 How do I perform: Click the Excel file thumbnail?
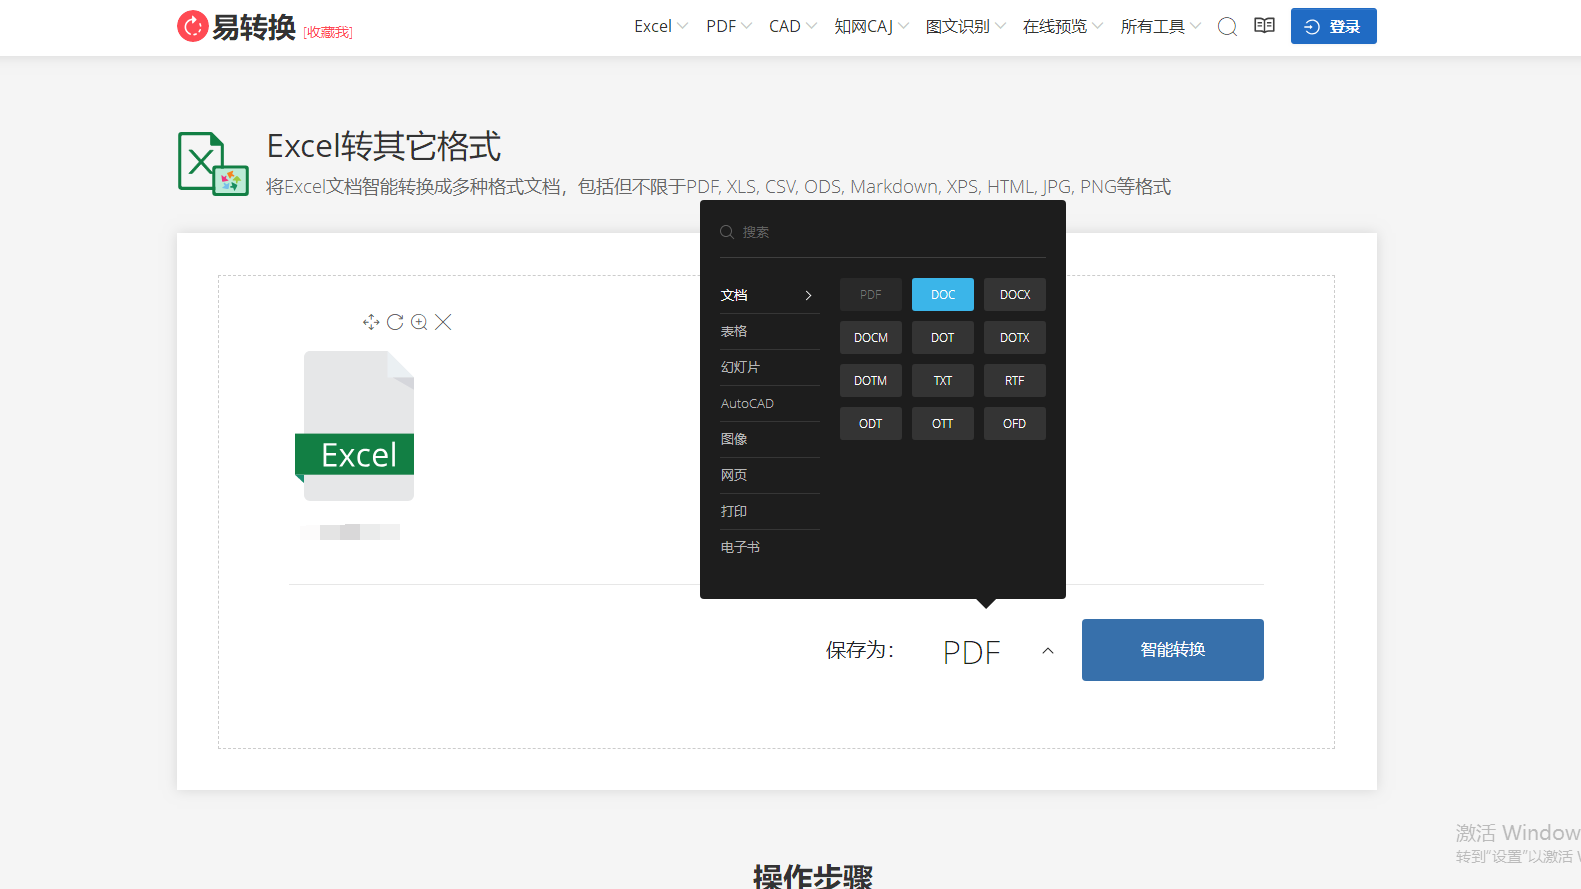click(x=355, y=426)
